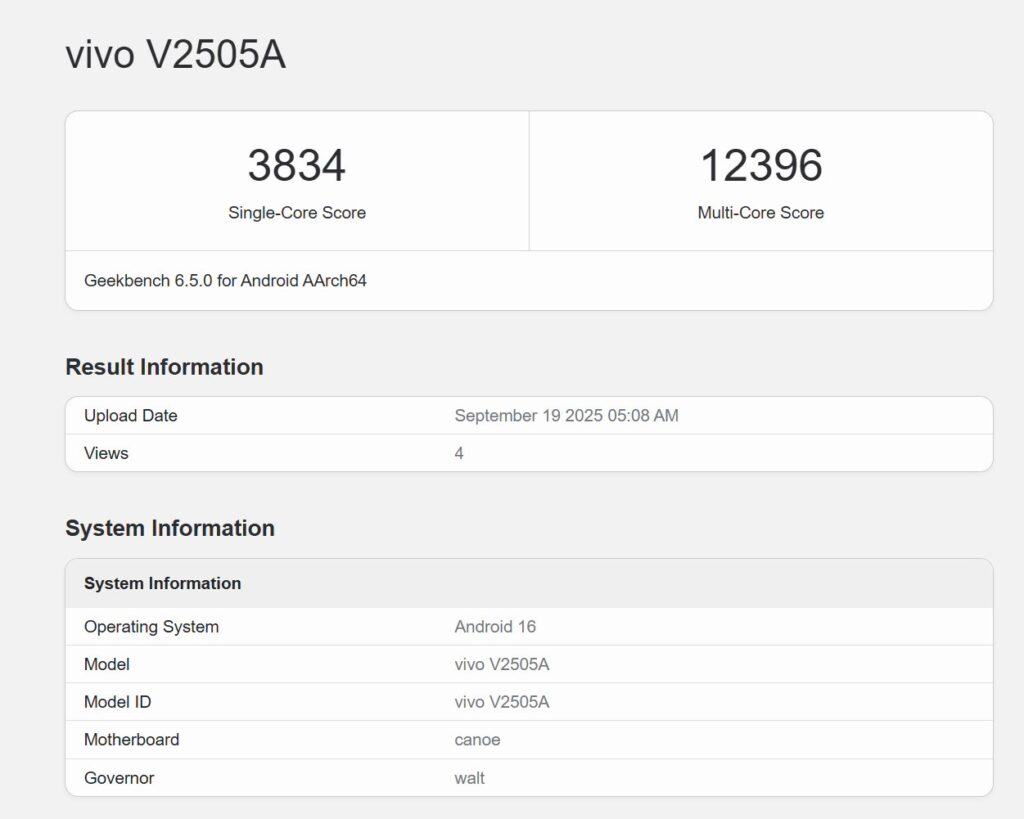Click the vivo V2505A value in Model row
Screen dimensions: 1024x819
click(x=502, y=664)
